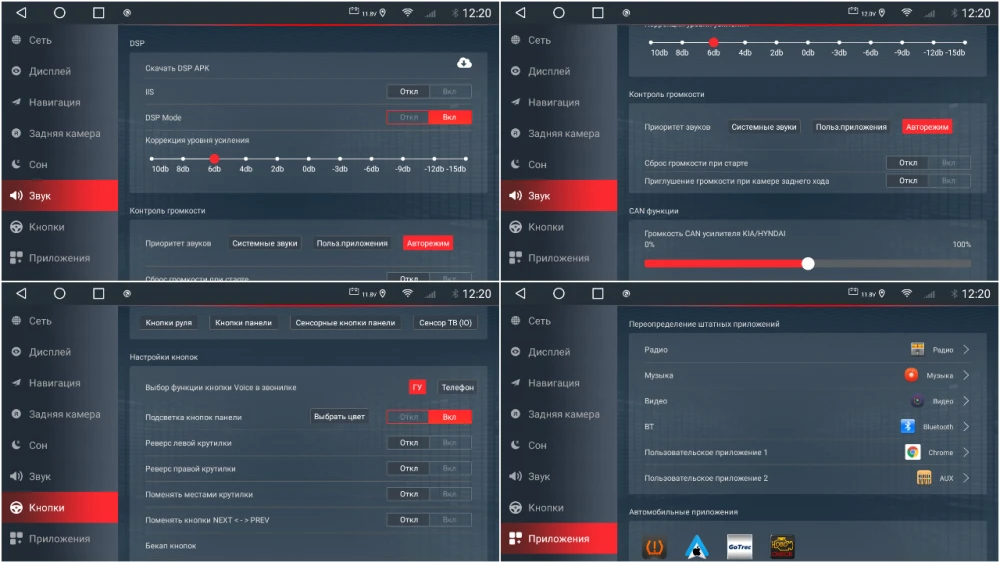1000x562 pixels.
Task: Tap the Chrome icon in user app 1 row
Action: (913, 452)
